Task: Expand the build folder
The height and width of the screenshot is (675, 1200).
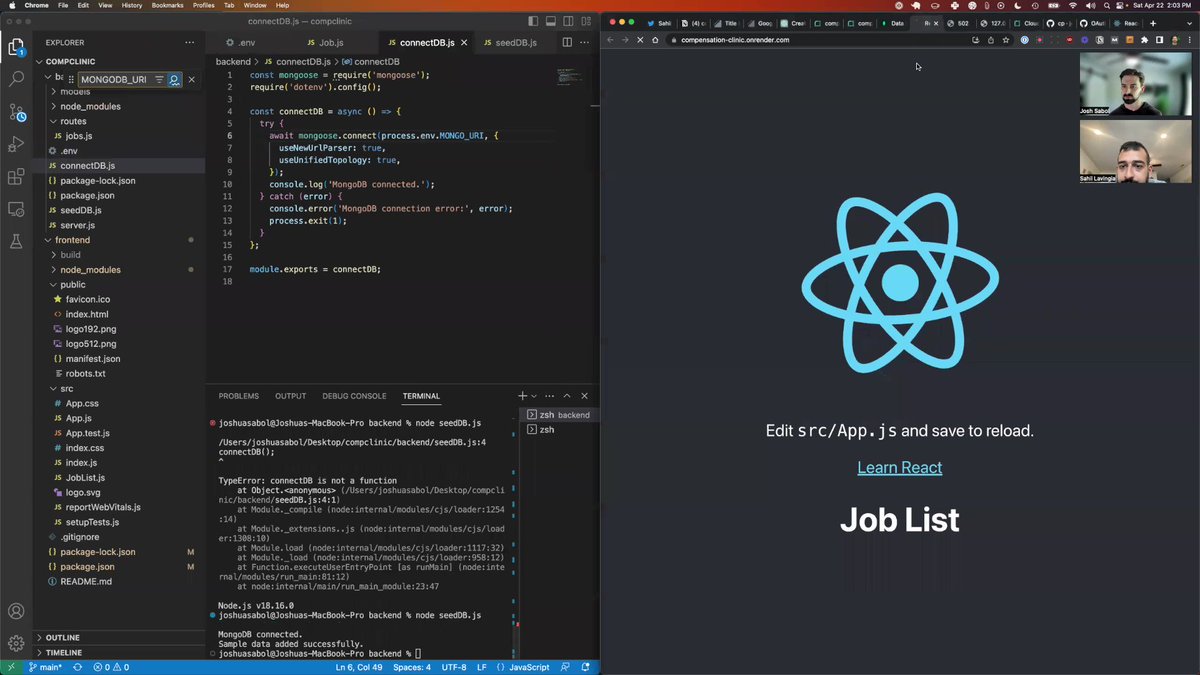Action: 118,255
